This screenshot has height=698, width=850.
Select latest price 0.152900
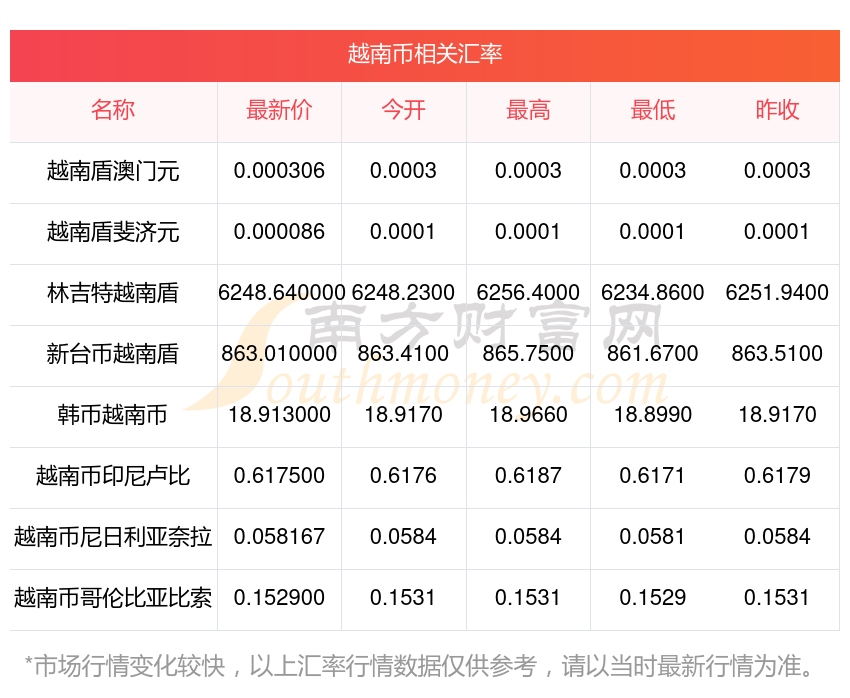[279, 598]
